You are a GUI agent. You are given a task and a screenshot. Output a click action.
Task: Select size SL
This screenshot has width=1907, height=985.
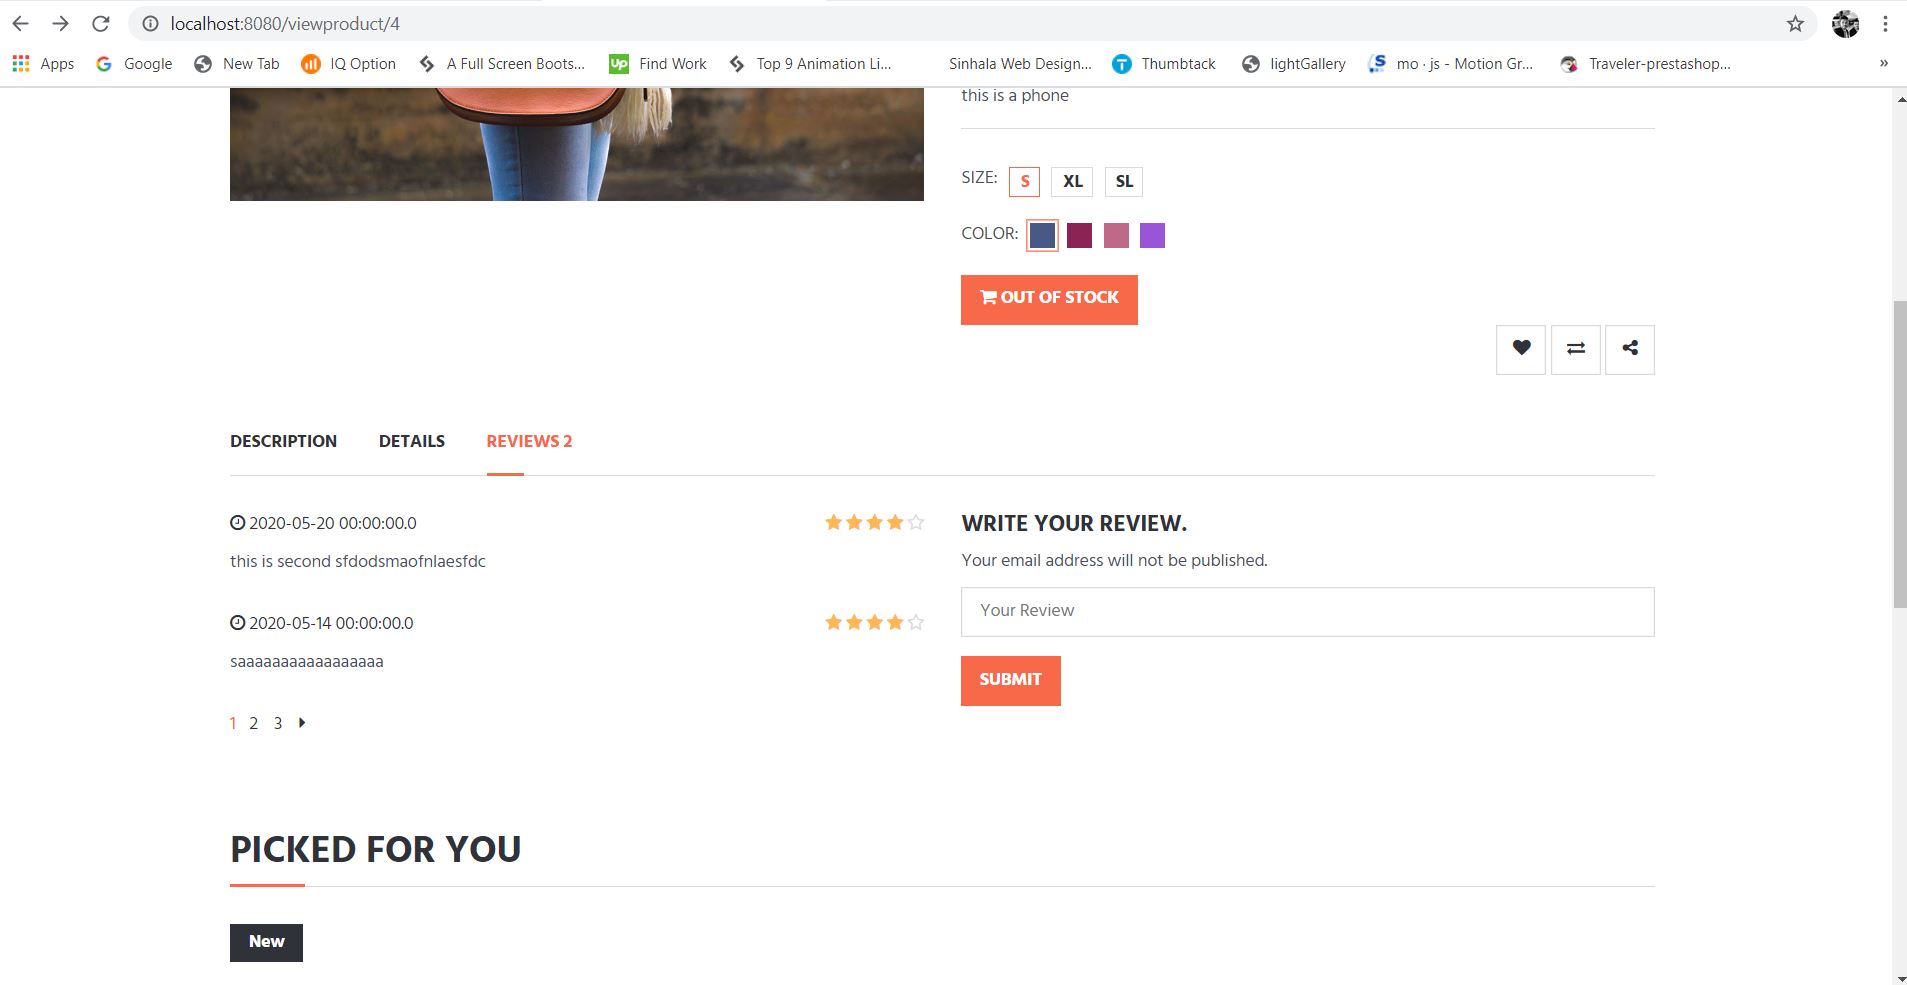(x=1124, y=182)
